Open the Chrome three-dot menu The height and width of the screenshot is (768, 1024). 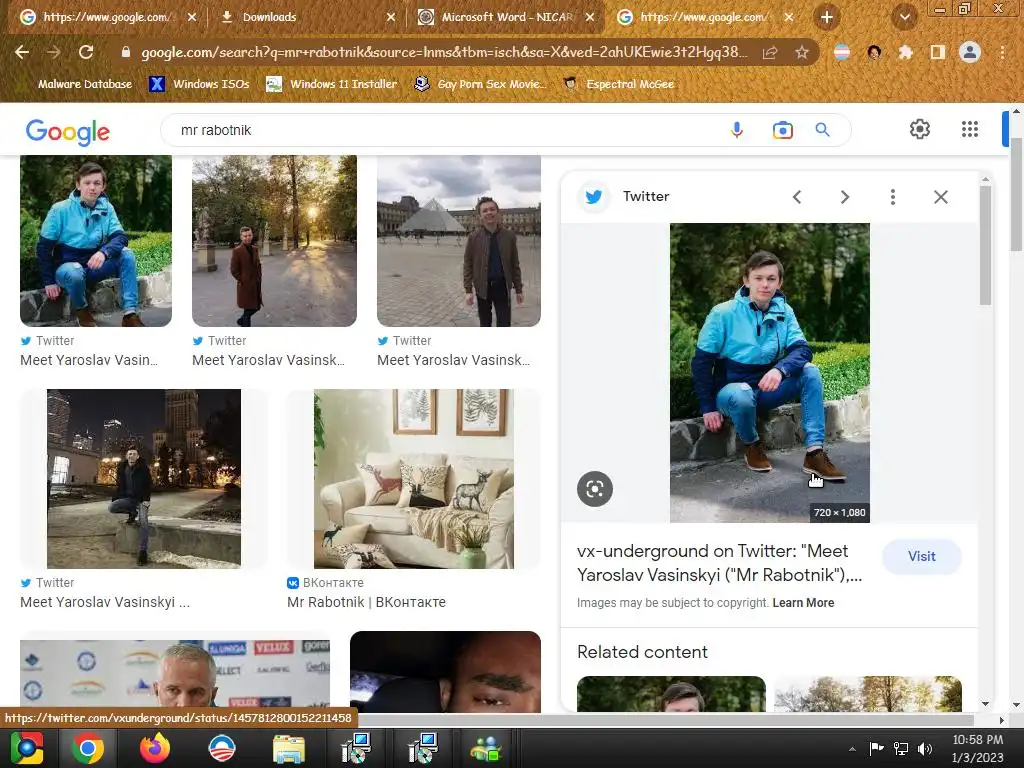tap(1002, 52)
